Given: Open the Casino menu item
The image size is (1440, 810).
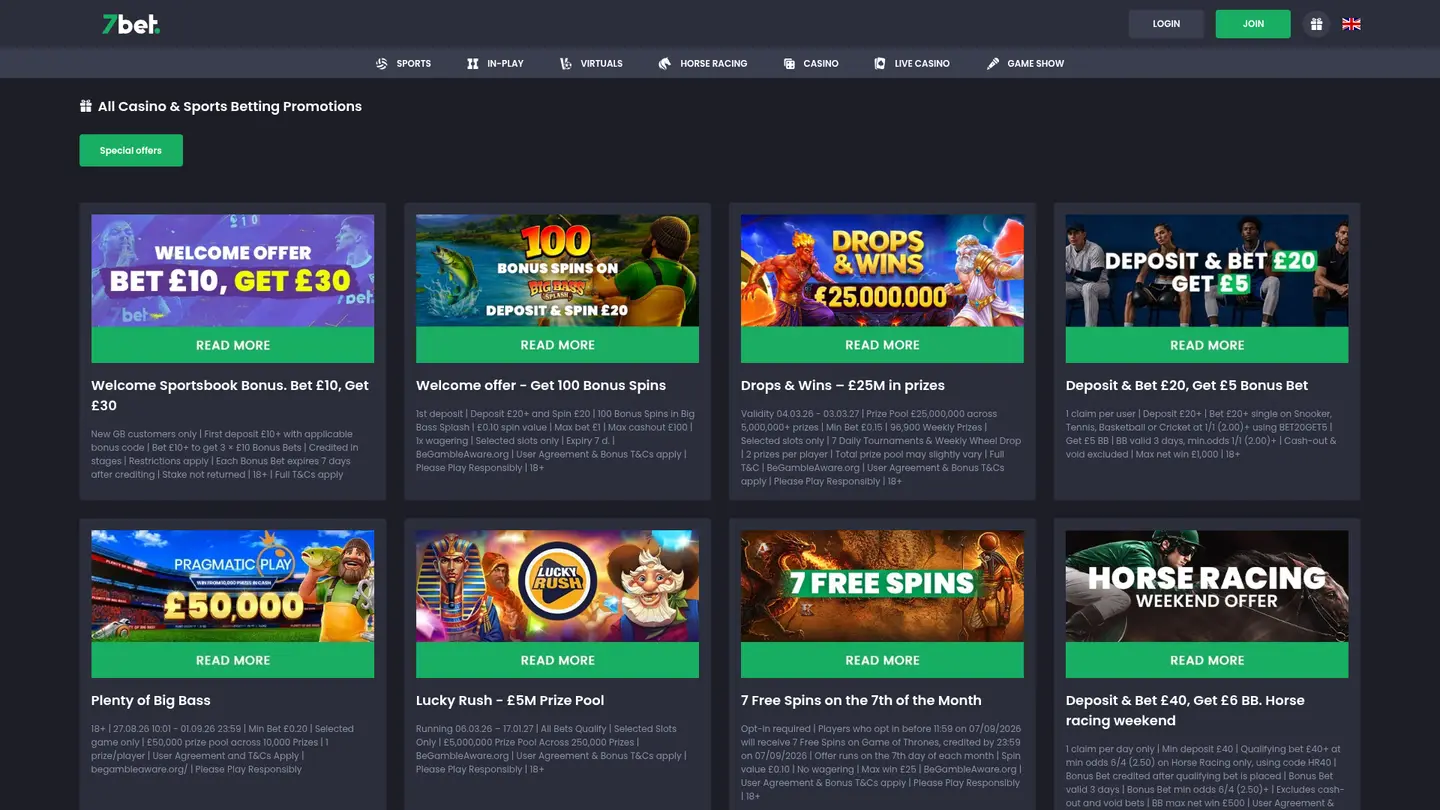Looking at the screenshot, I should coord(811,63).
